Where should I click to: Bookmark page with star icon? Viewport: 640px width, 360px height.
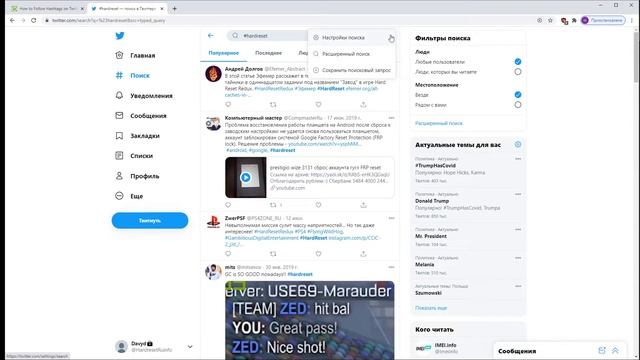pos(550,20)
